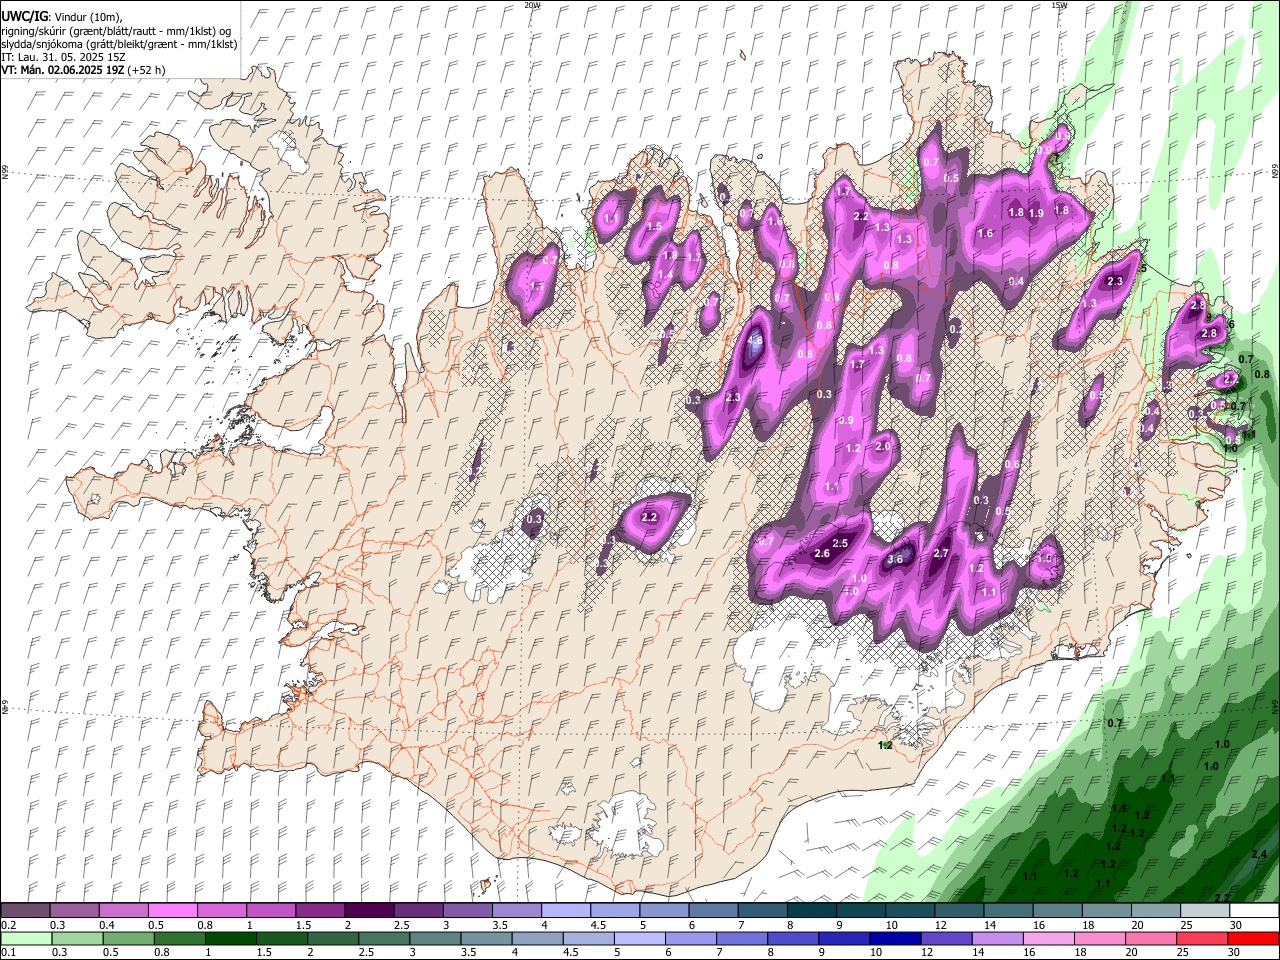Click the 3.6 value on the map
This screenshot has width=1280, height=960.
pyautogui.click(x=895, y=559)
